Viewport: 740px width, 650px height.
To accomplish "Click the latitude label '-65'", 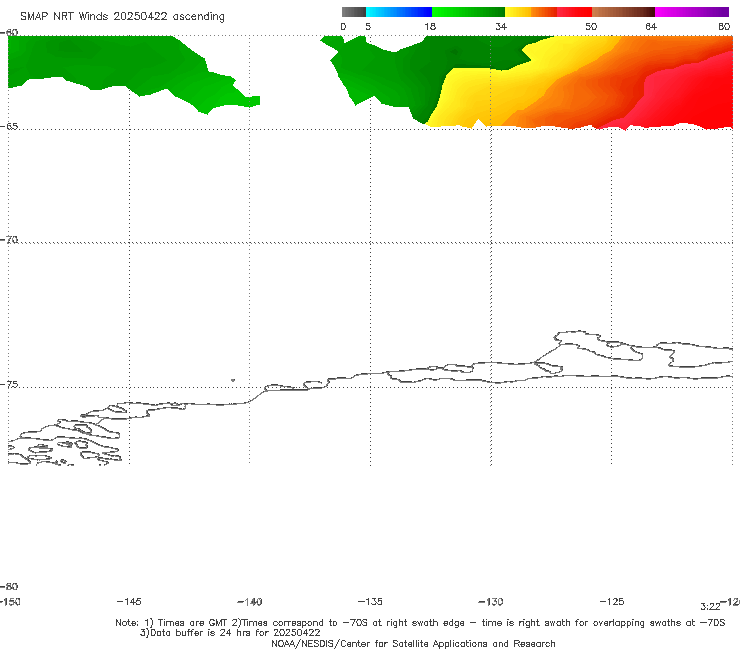I will point(9,127).
